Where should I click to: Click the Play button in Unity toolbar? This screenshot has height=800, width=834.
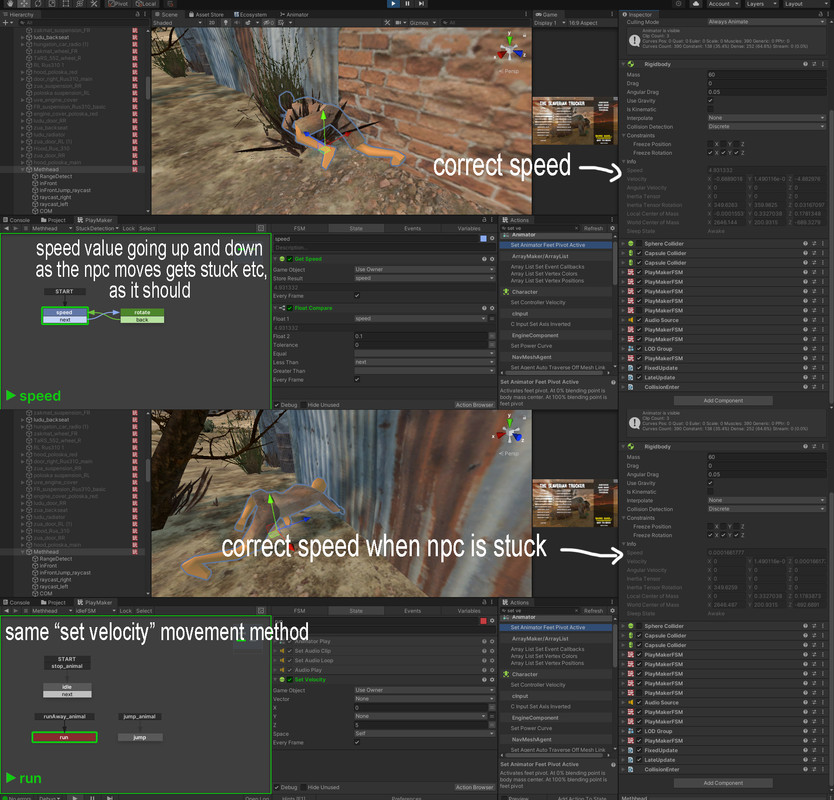coord(393,3)
